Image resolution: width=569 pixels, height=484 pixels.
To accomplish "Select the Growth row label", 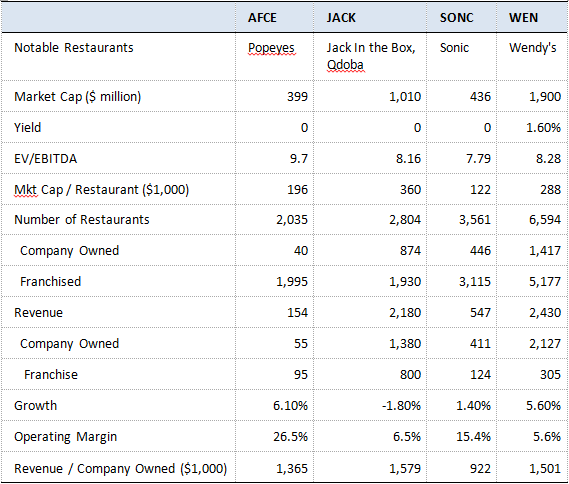I will tap(36, 406).
